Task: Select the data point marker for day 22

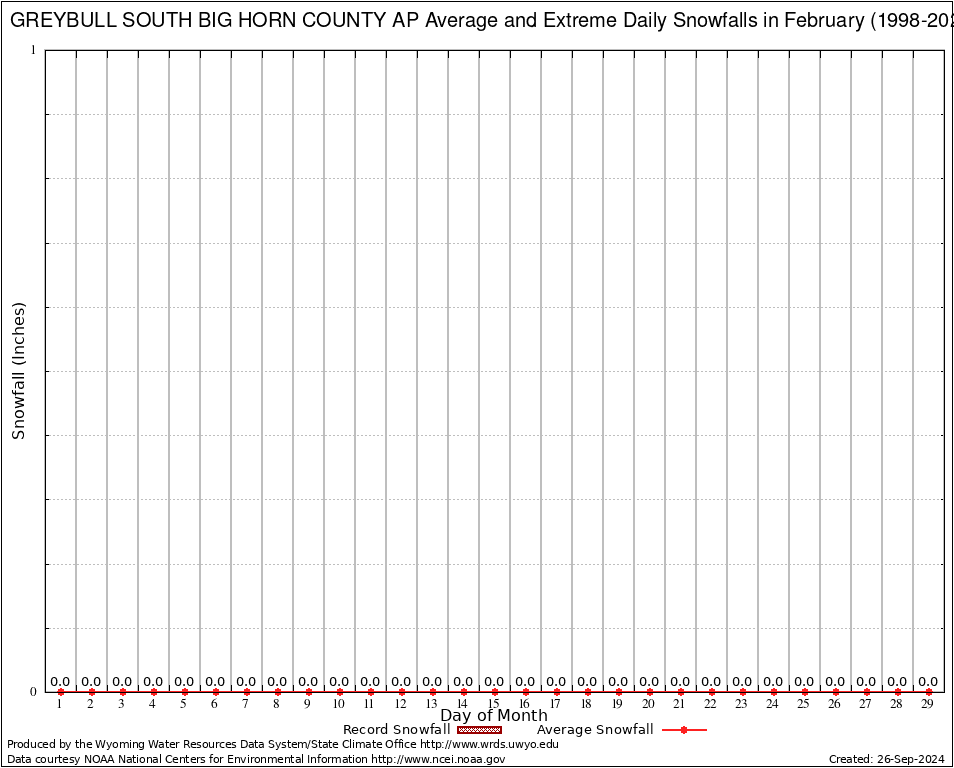Action: tap(711, 692)
